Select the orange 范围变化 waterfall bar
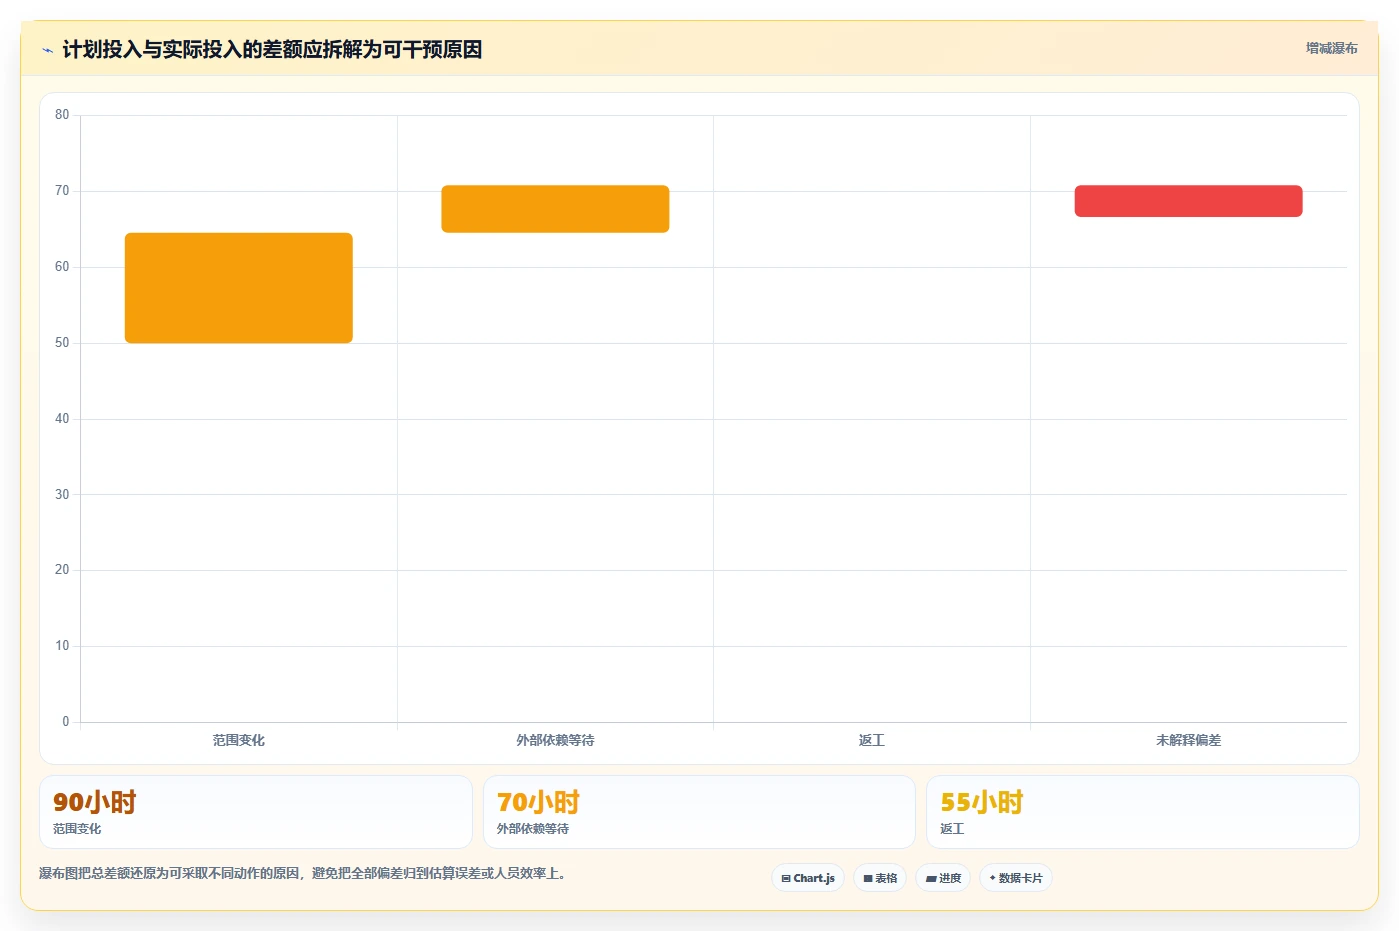Image resolution: width=1399 pixels, height=931 pixels. [239, 288]
